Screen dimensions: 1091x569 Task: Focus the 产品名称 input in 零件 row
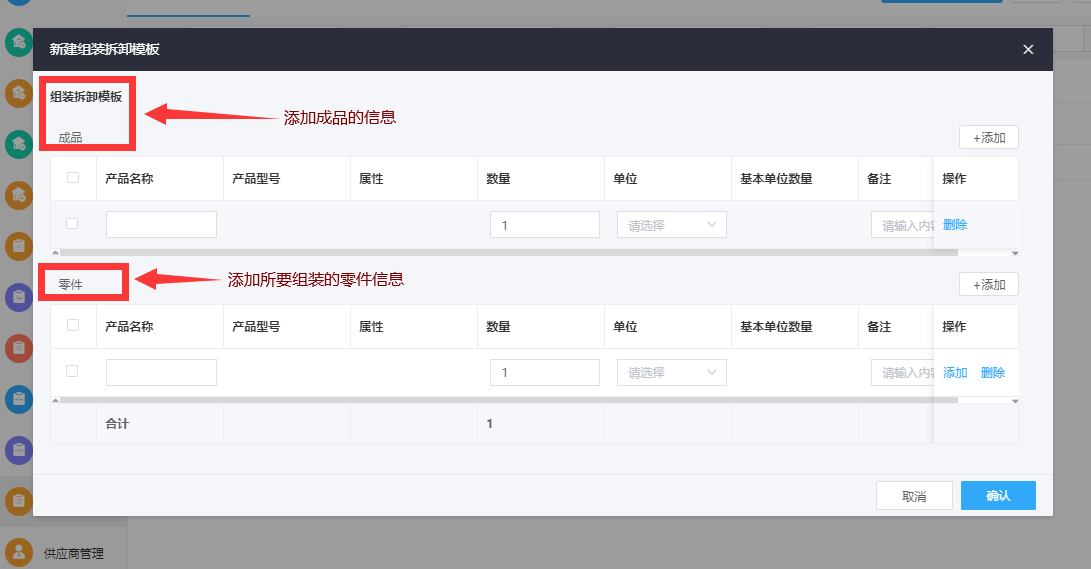coord(161,372)
